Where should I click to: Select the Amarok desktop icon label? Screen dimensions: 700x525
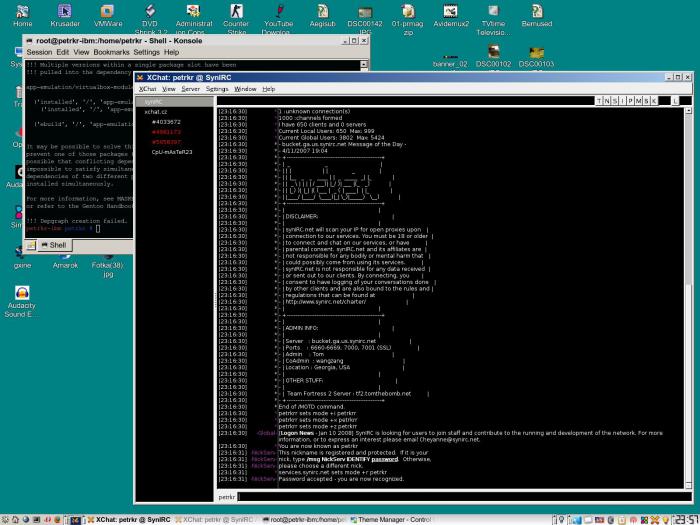pyautogui.click(x=65, y=265)
